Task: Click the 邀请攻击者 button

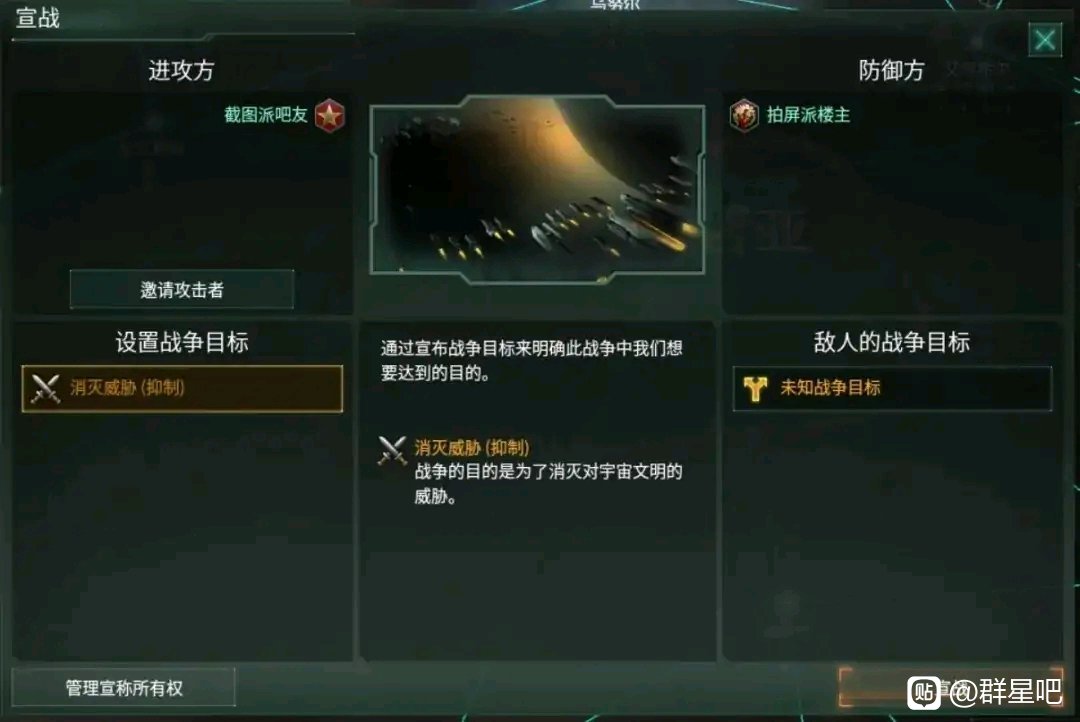Action: coord(182,289)
